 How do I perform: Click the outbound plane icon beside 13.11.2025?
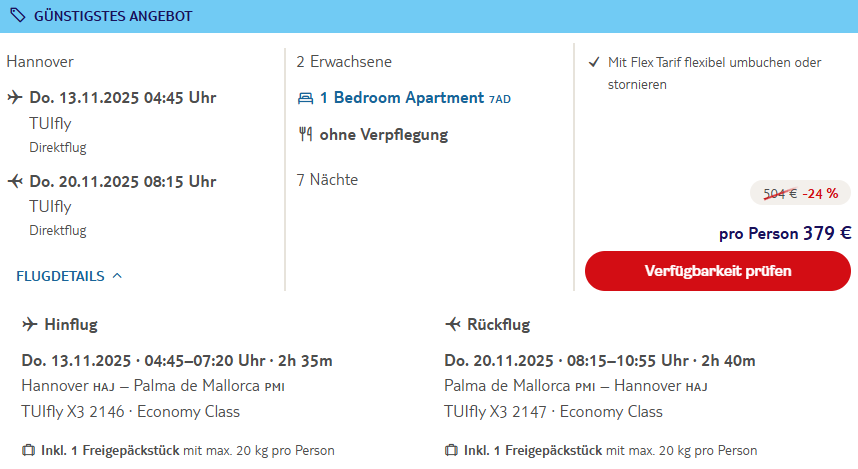(x=15, y=97)
